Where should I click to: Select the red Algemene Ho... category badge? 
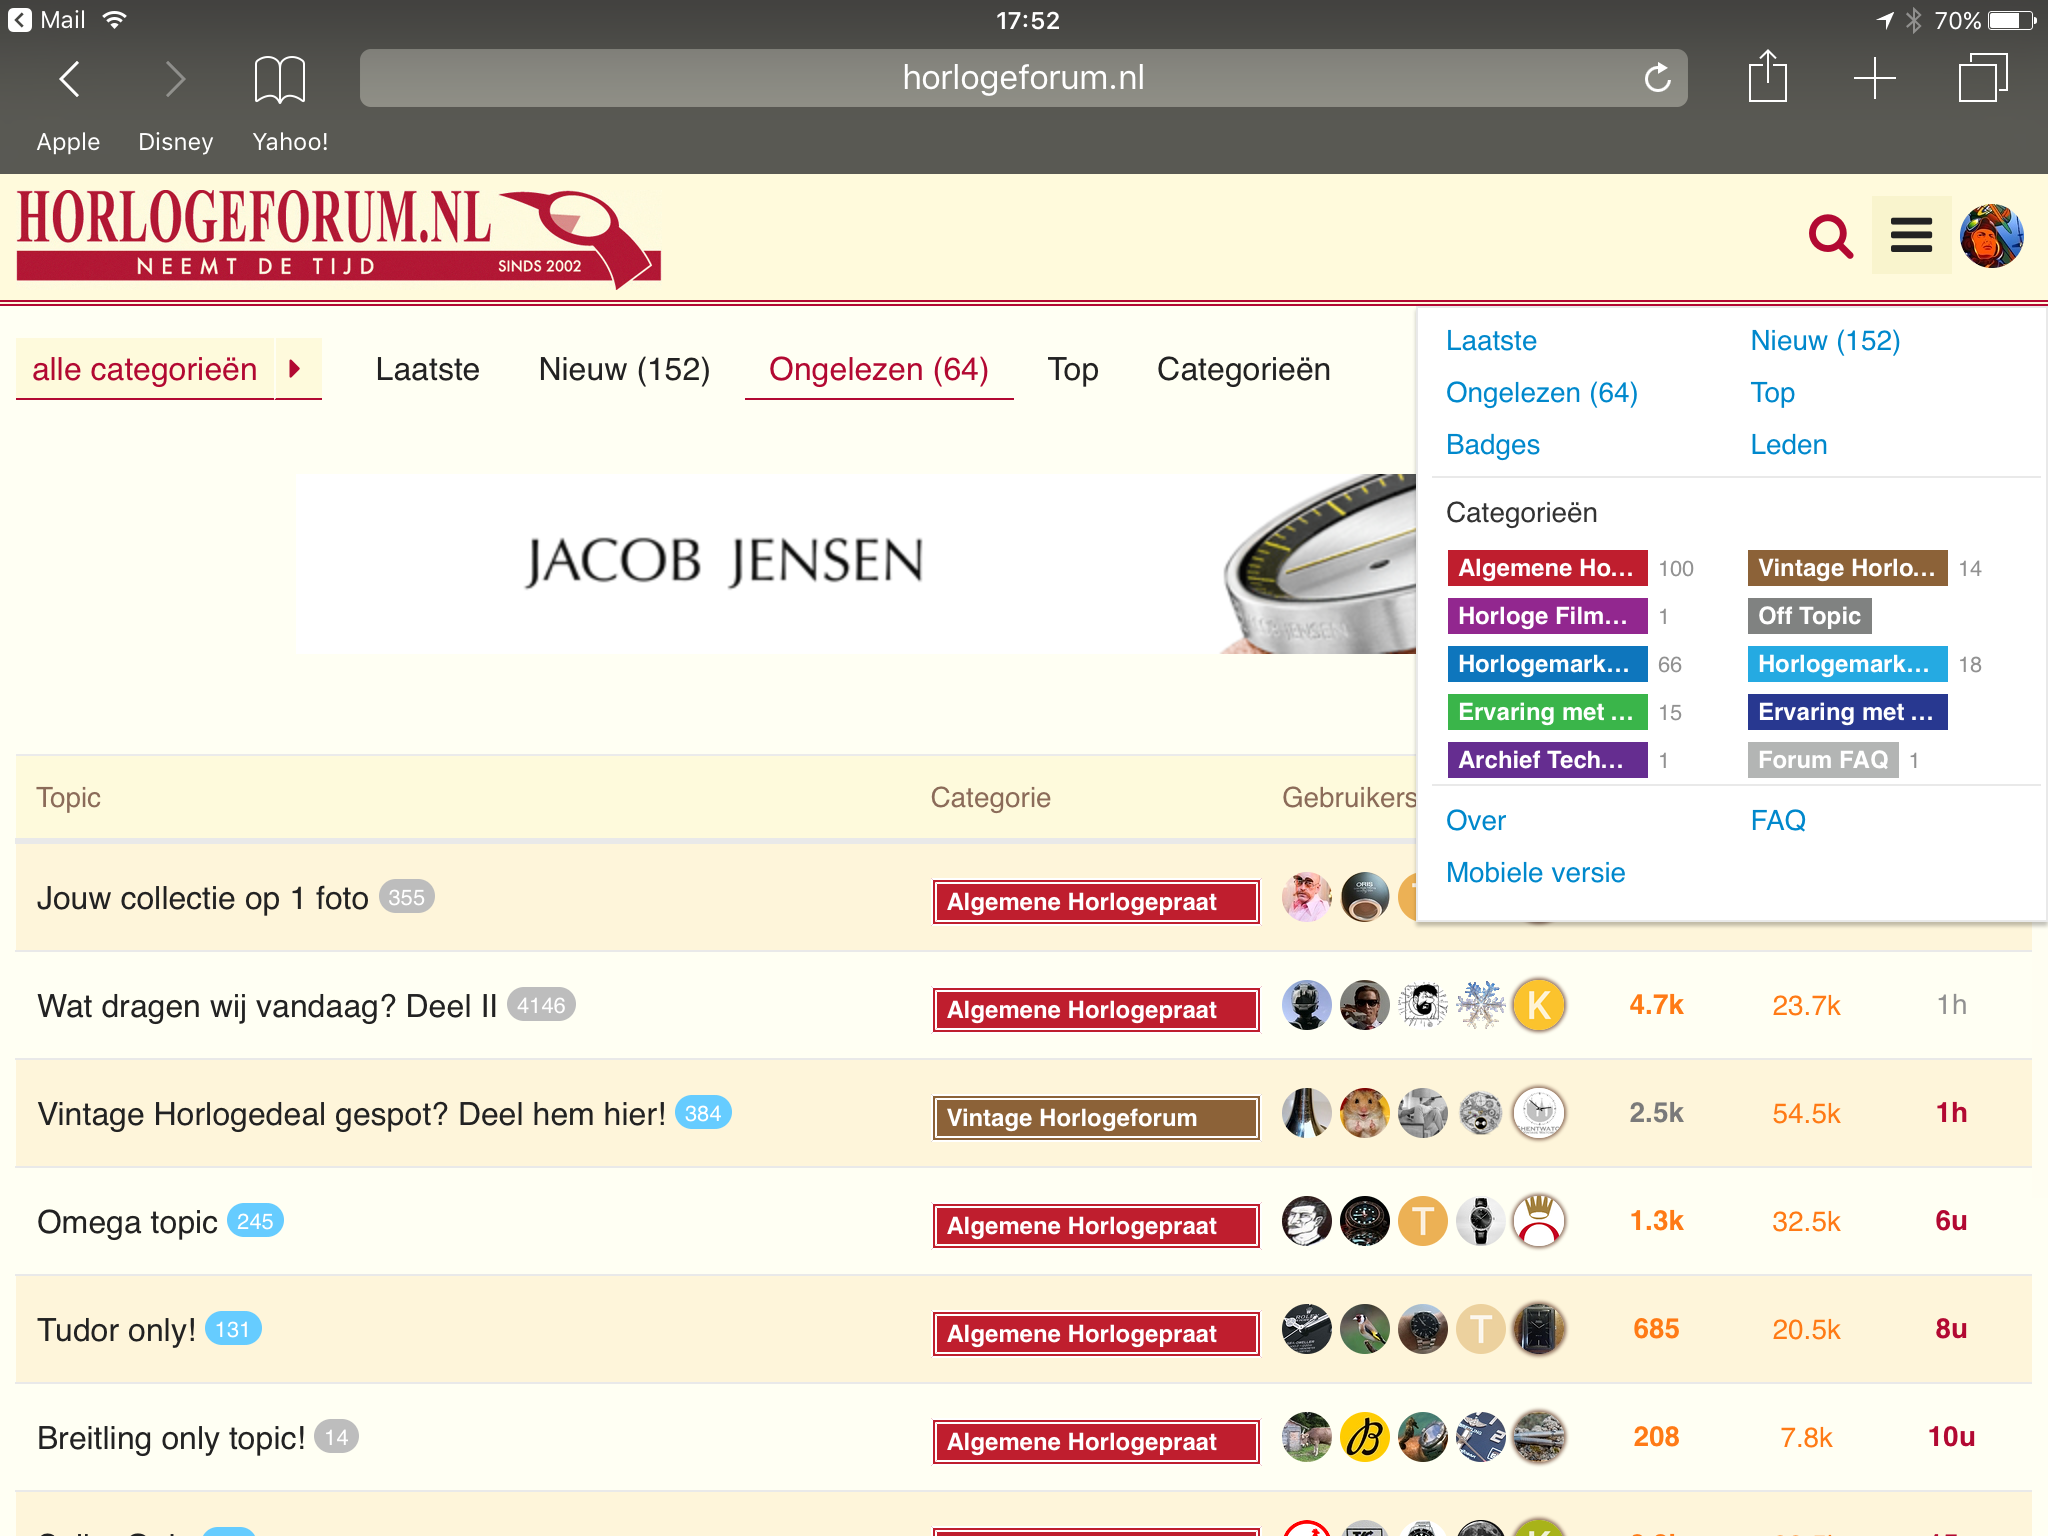click(x=1547, y=568)
